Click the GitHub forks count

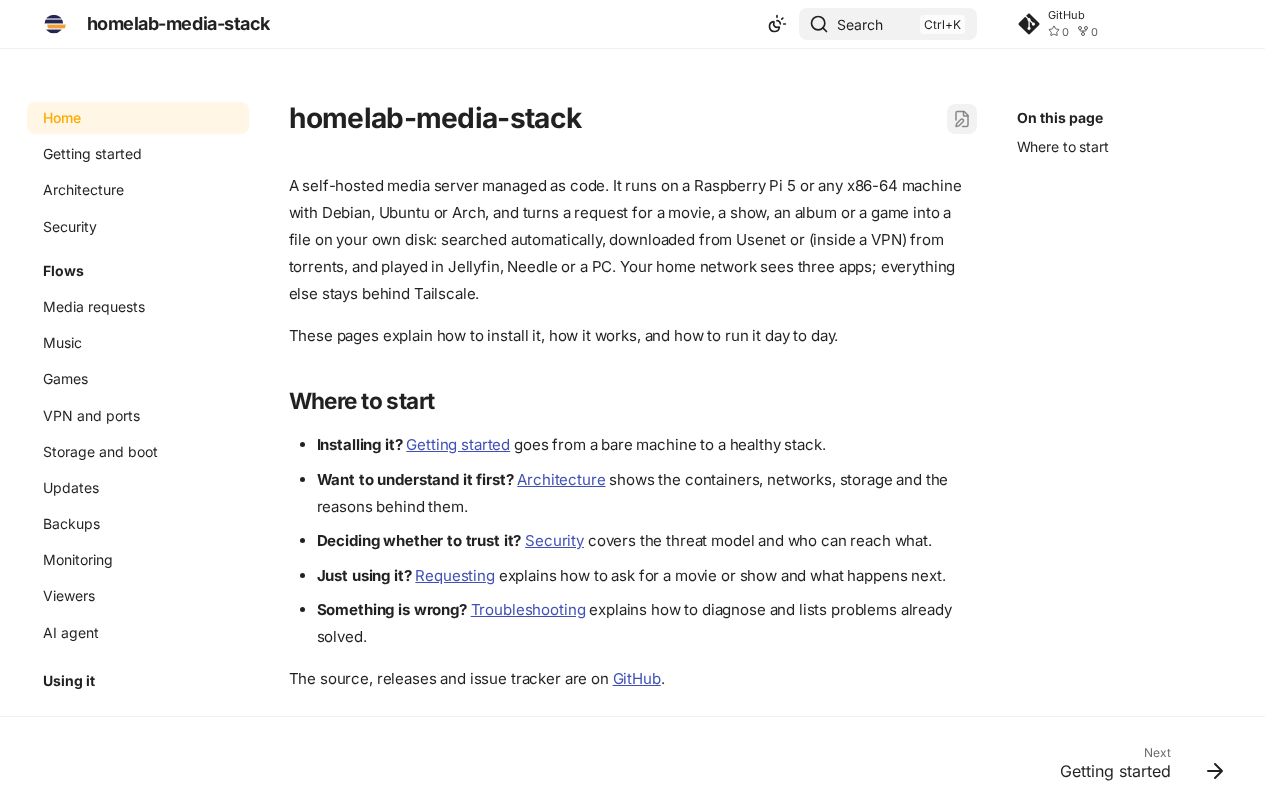point(1088,32)
